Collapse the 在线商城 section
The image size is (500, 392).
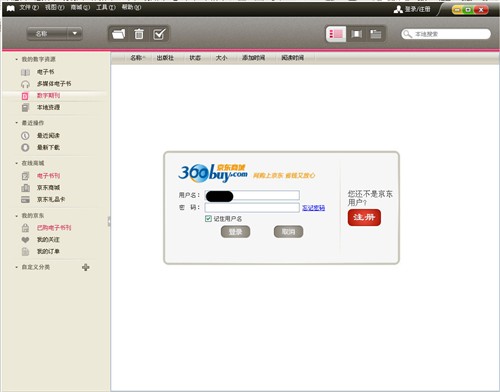[16, 163]
